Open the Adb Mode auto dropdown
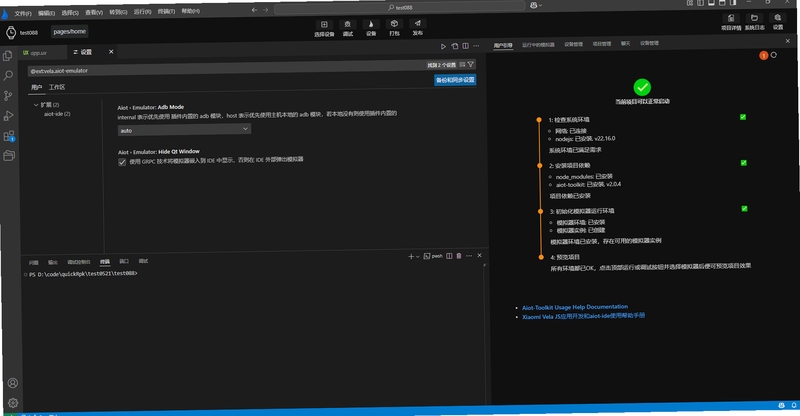Image resolution: width=800 pixels, height=416 pixels. (184, 130)
